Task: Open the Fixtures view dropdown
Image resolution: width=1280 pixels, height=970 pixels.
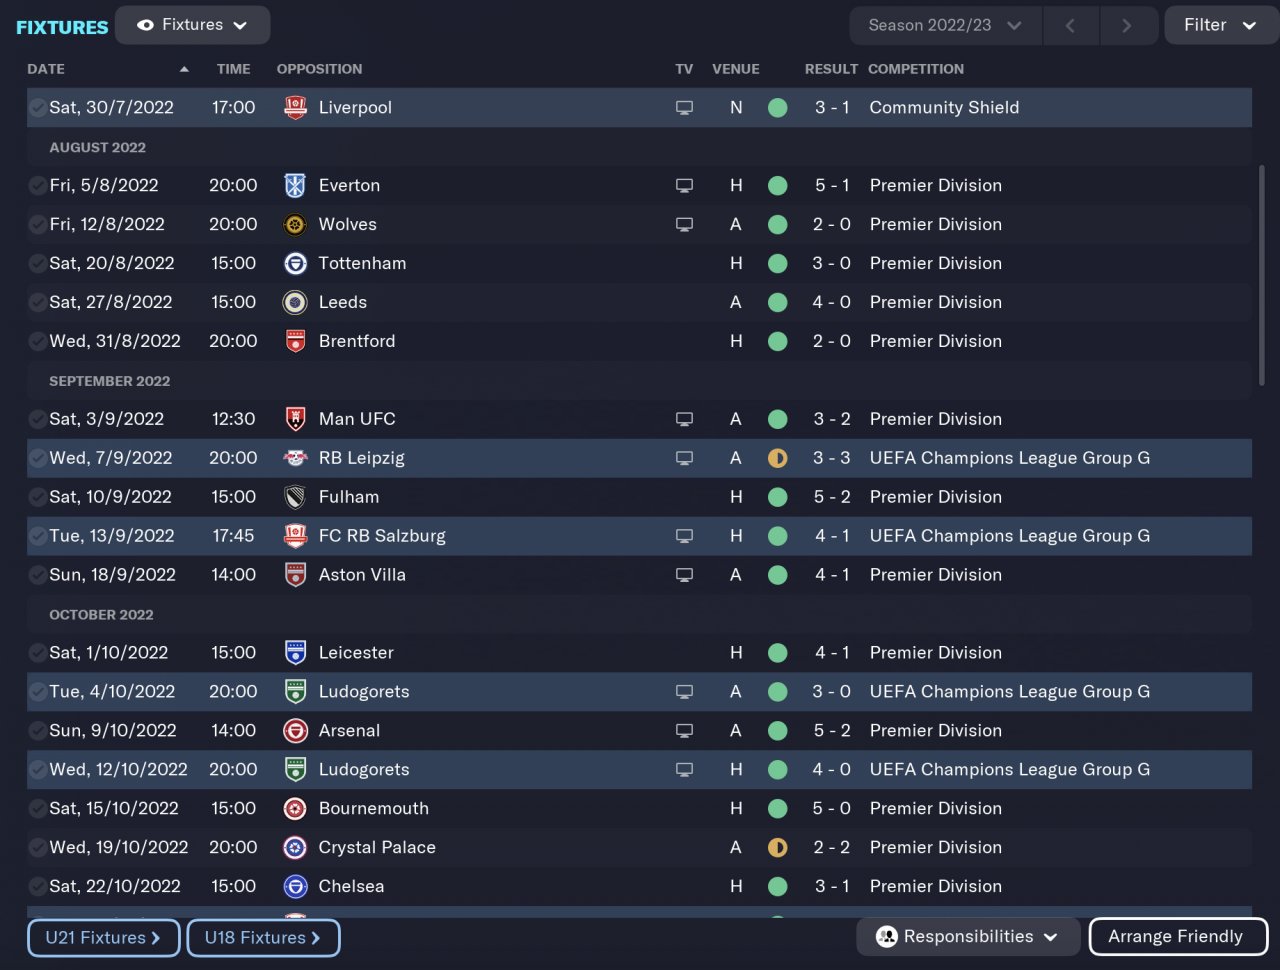Action: coord(193,25)
